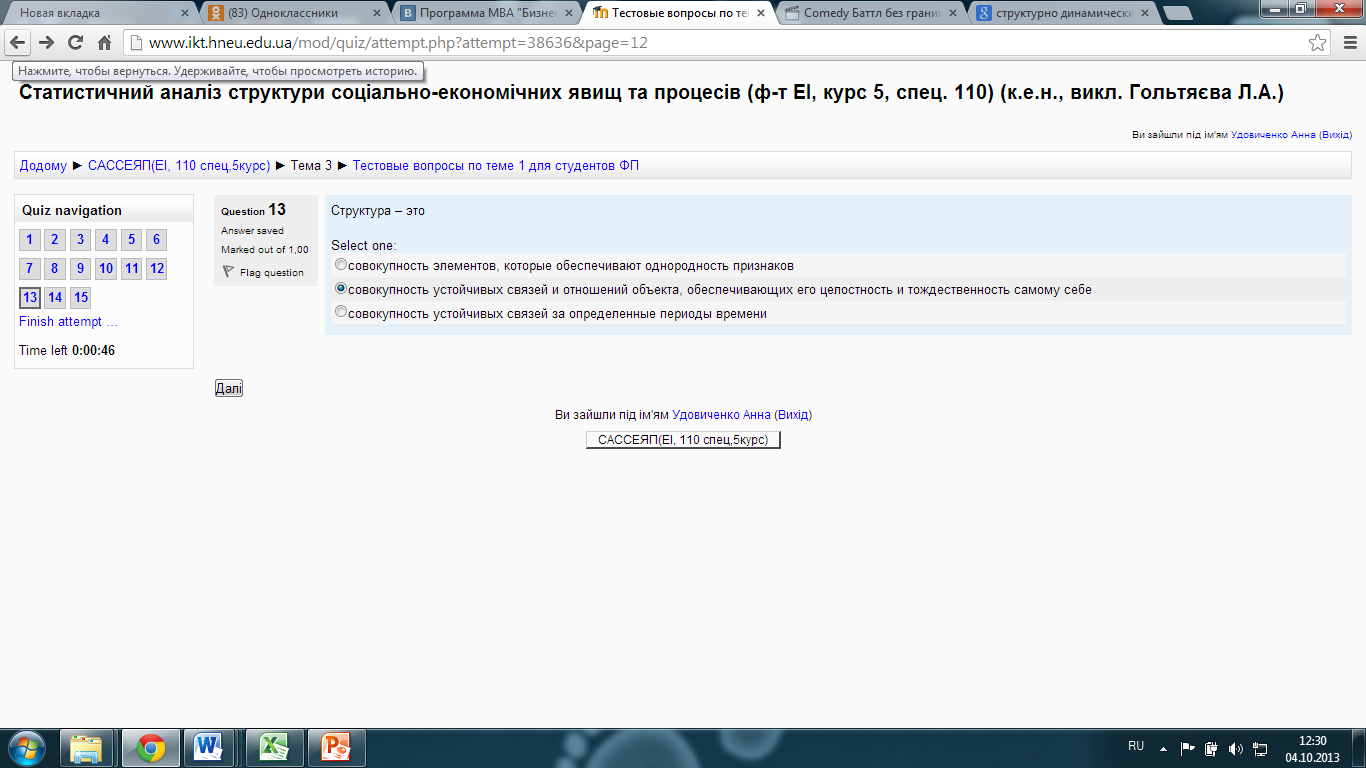Click the Finish attempt link
This screenshot has width=1366, height=768.
pos(68,322)
